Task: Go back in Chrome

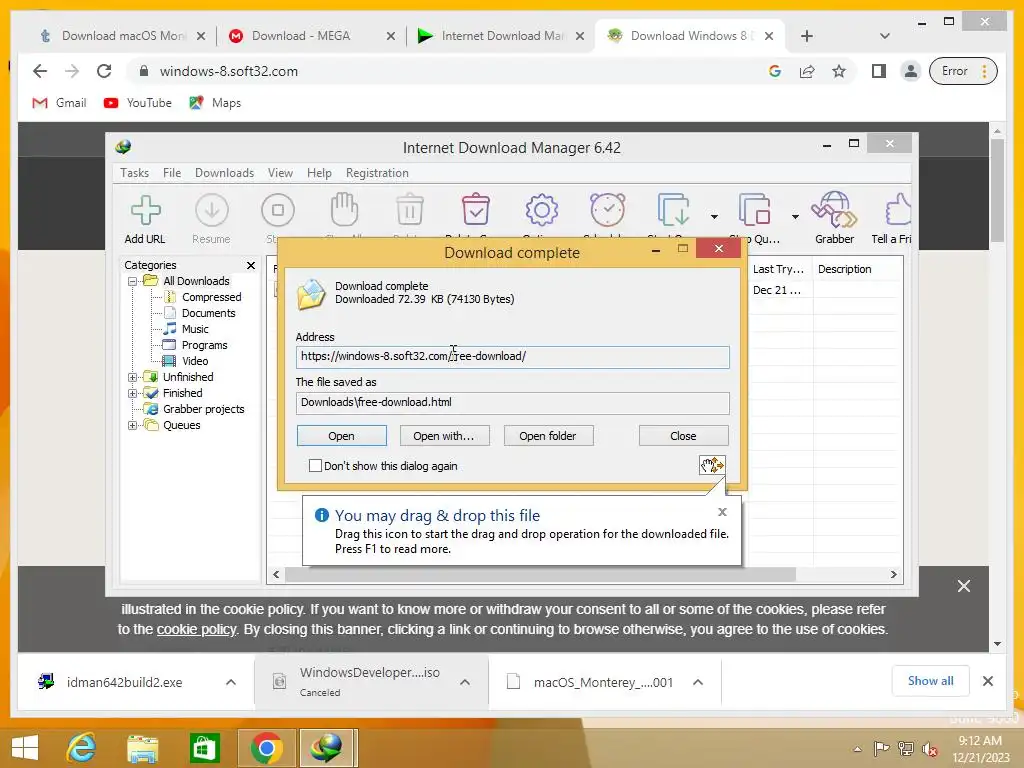Action: pyautogui.click(x=40, y=71)
